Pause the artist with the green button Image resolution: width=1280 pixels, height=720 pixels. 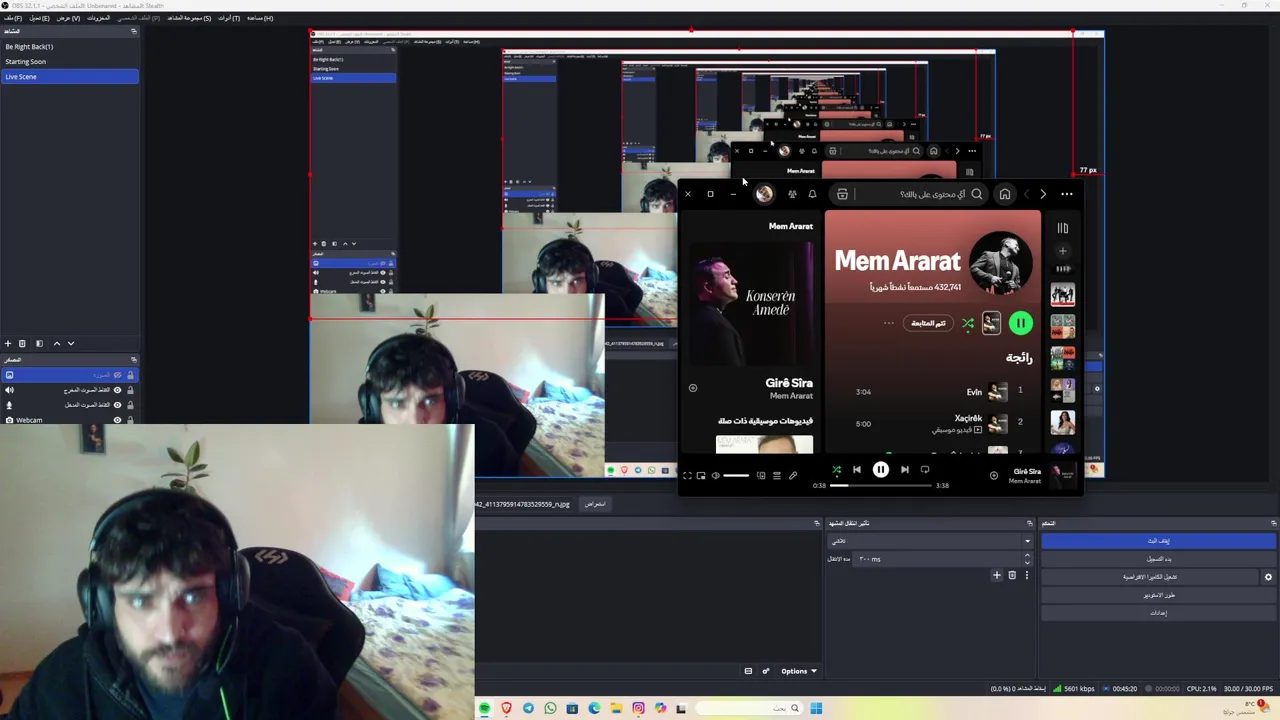coord(1020,323)
